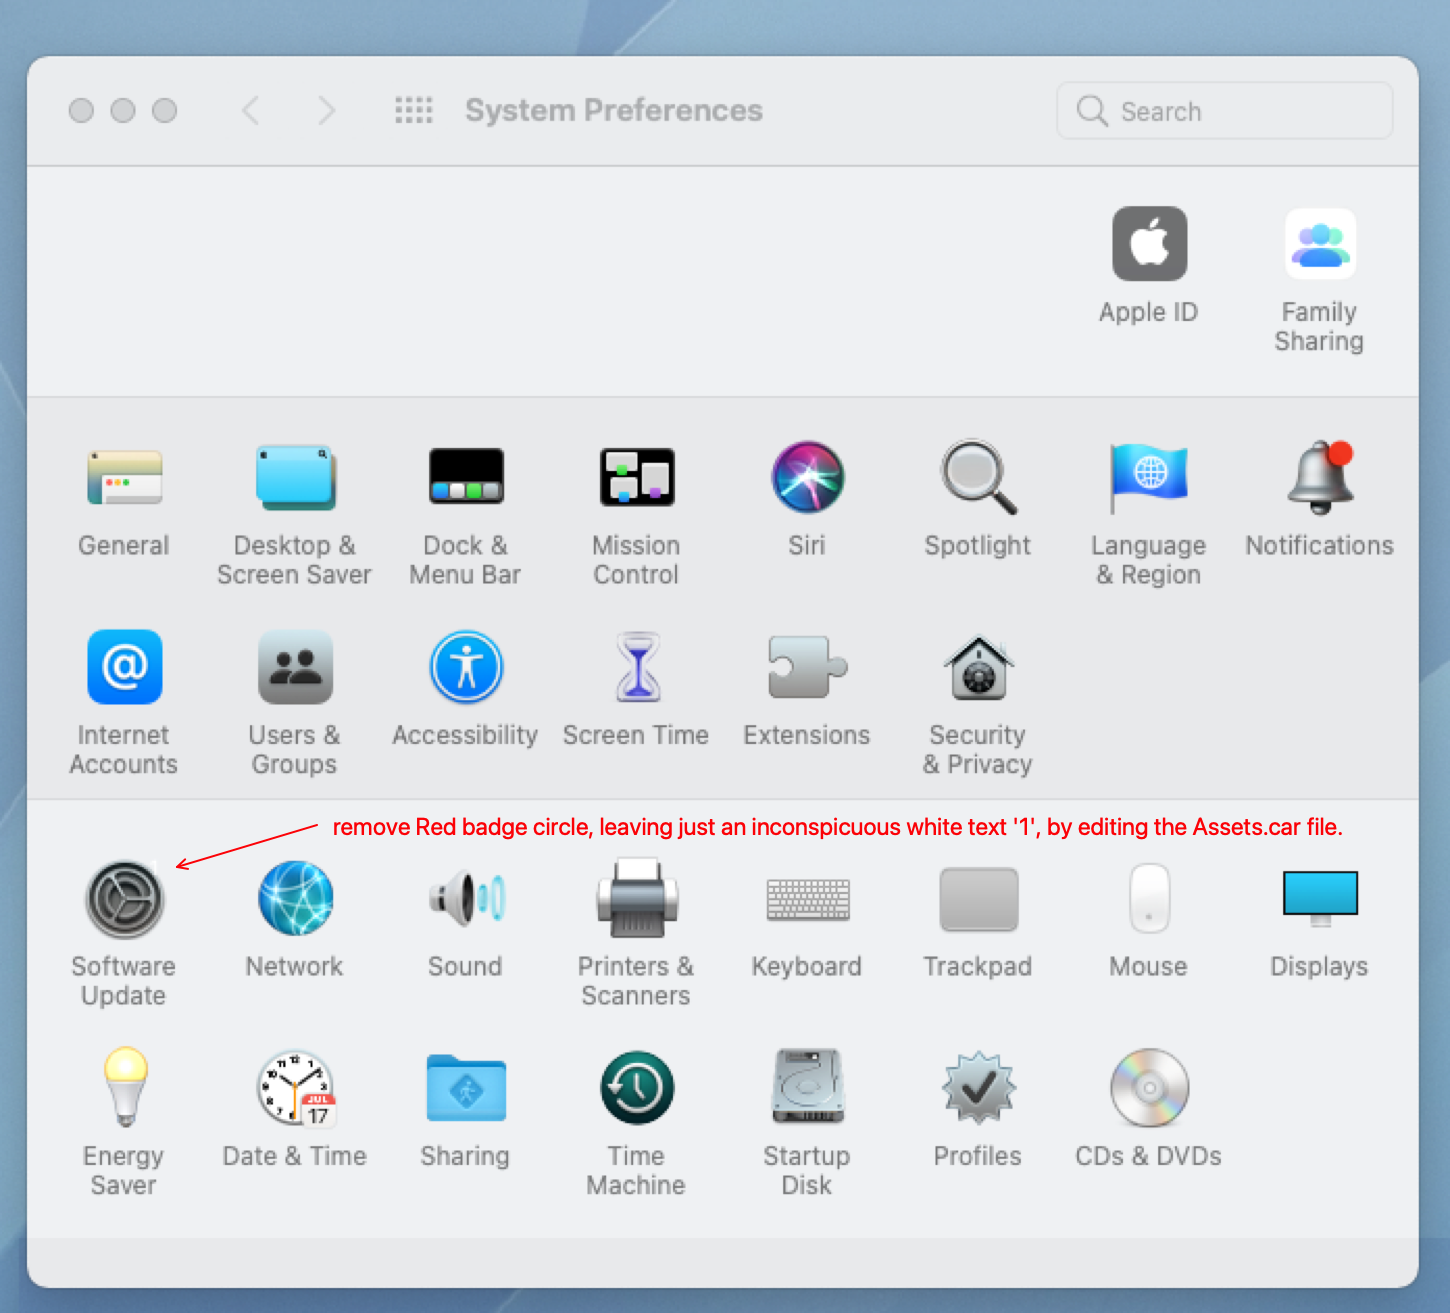This screenshot has width=1450, height=1313.
Task: Open Extensions preferences
Action: coord(807,667)
